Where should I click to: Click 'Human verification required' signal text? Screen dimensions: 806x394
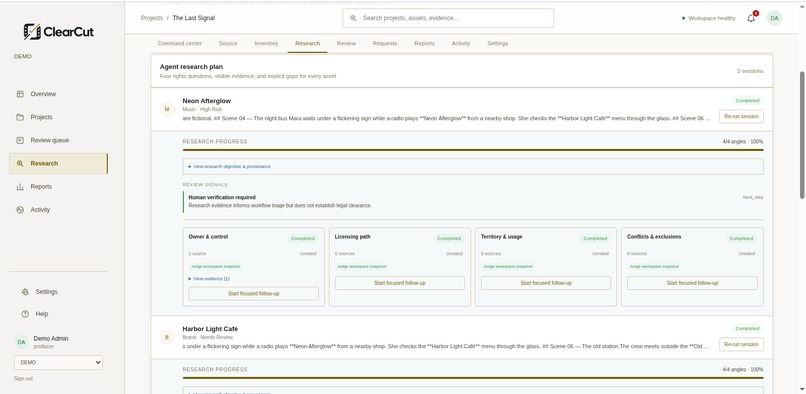pos(222,198)
